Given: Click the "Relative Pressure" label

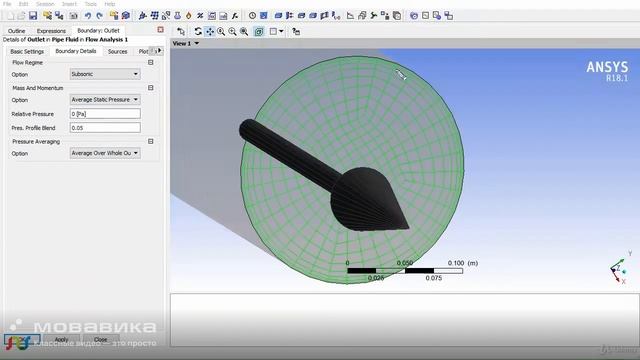Looking at the screenshot, I should [33, 114].
